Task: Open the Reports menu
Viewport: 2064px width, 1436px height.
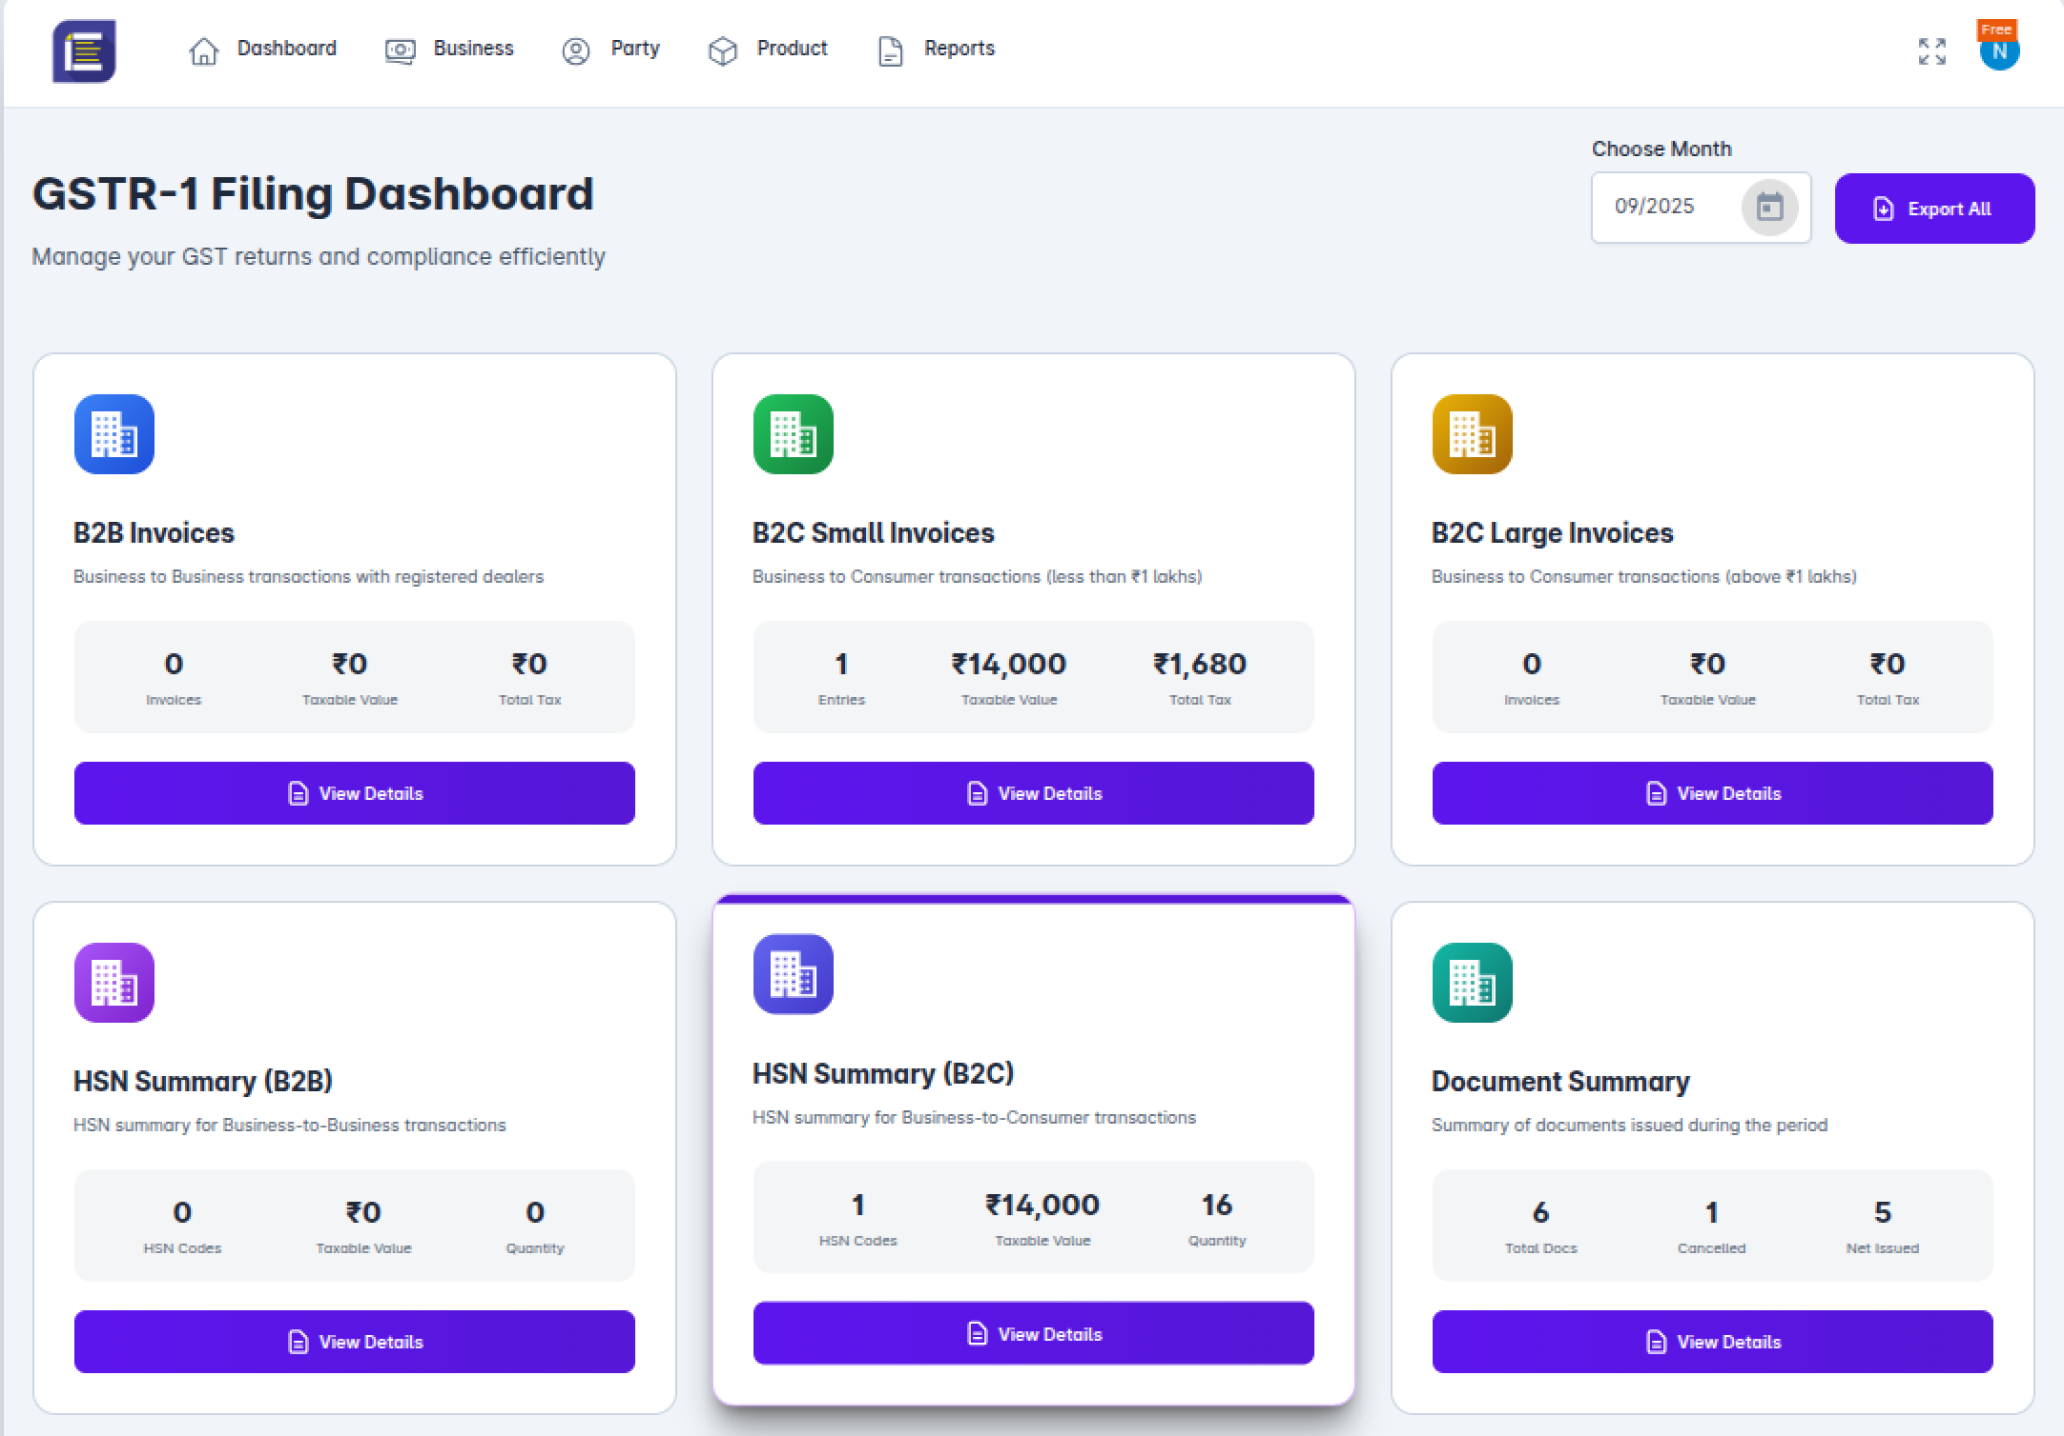Action: [x=936, y=49]
